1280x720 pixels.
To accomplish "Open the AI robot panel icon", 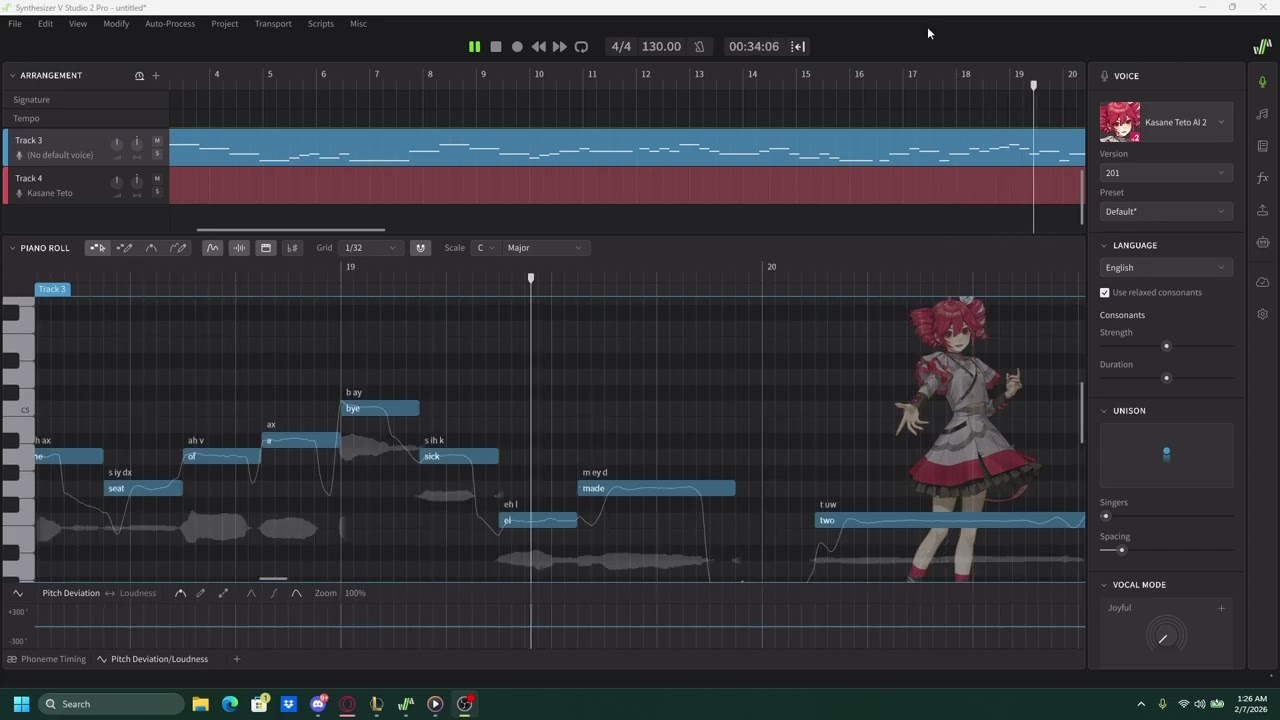I will tap(1262, 242).
